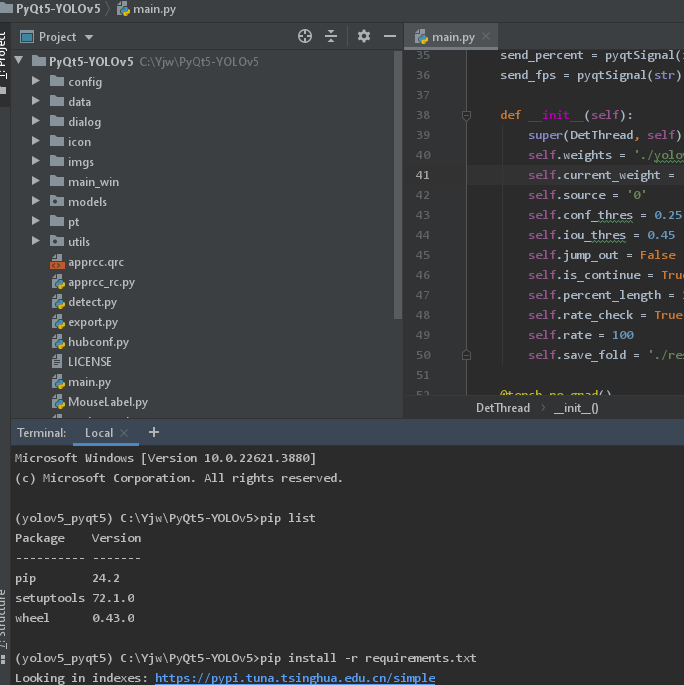The height and width of the screenshot is (685, 684).
Task: Close the main.py editor tab
Action: click(486, 36)
